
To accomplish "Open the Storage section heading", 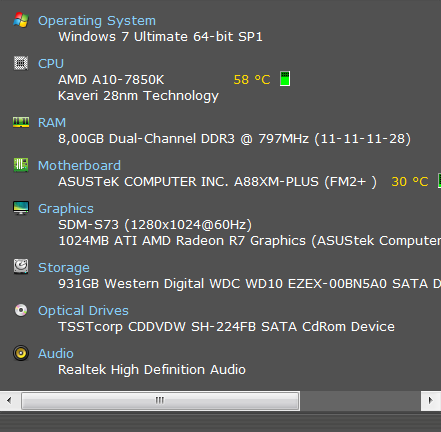I will pos(64,268).
